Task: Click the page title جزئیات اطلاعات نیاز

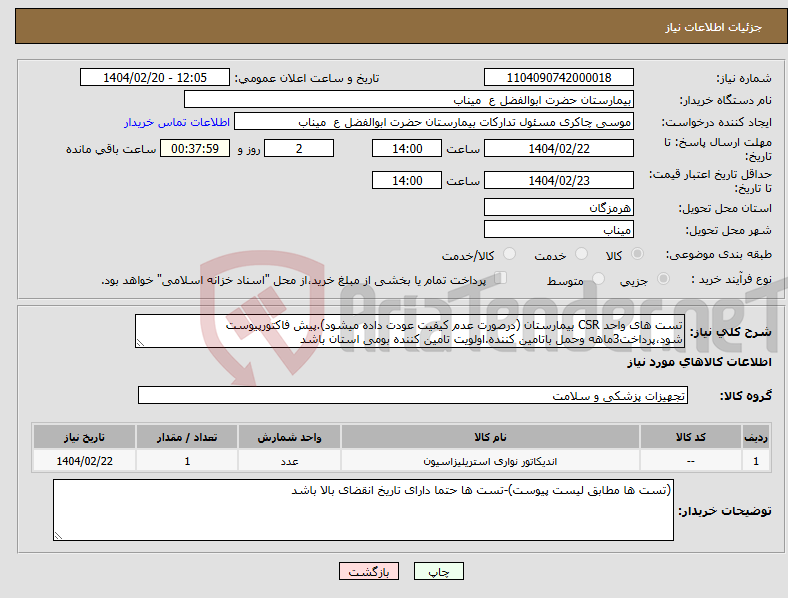Action: (714, 27)
